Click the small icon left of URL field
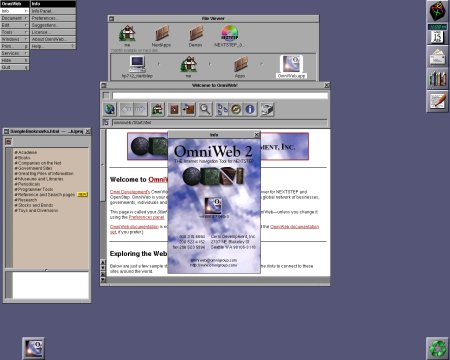 [106, 123]
